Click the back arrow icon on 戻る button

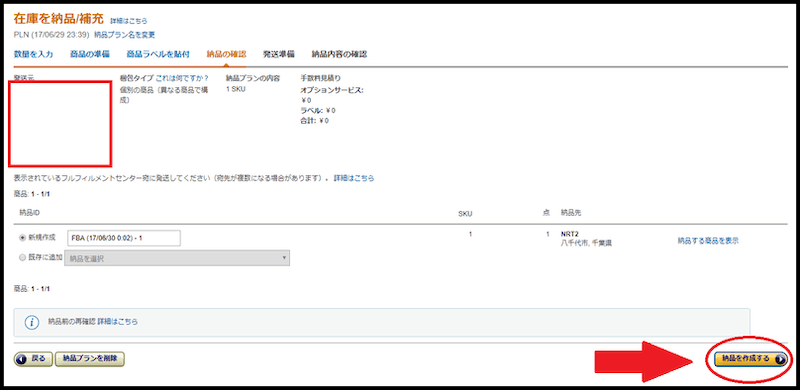(21, 358)
